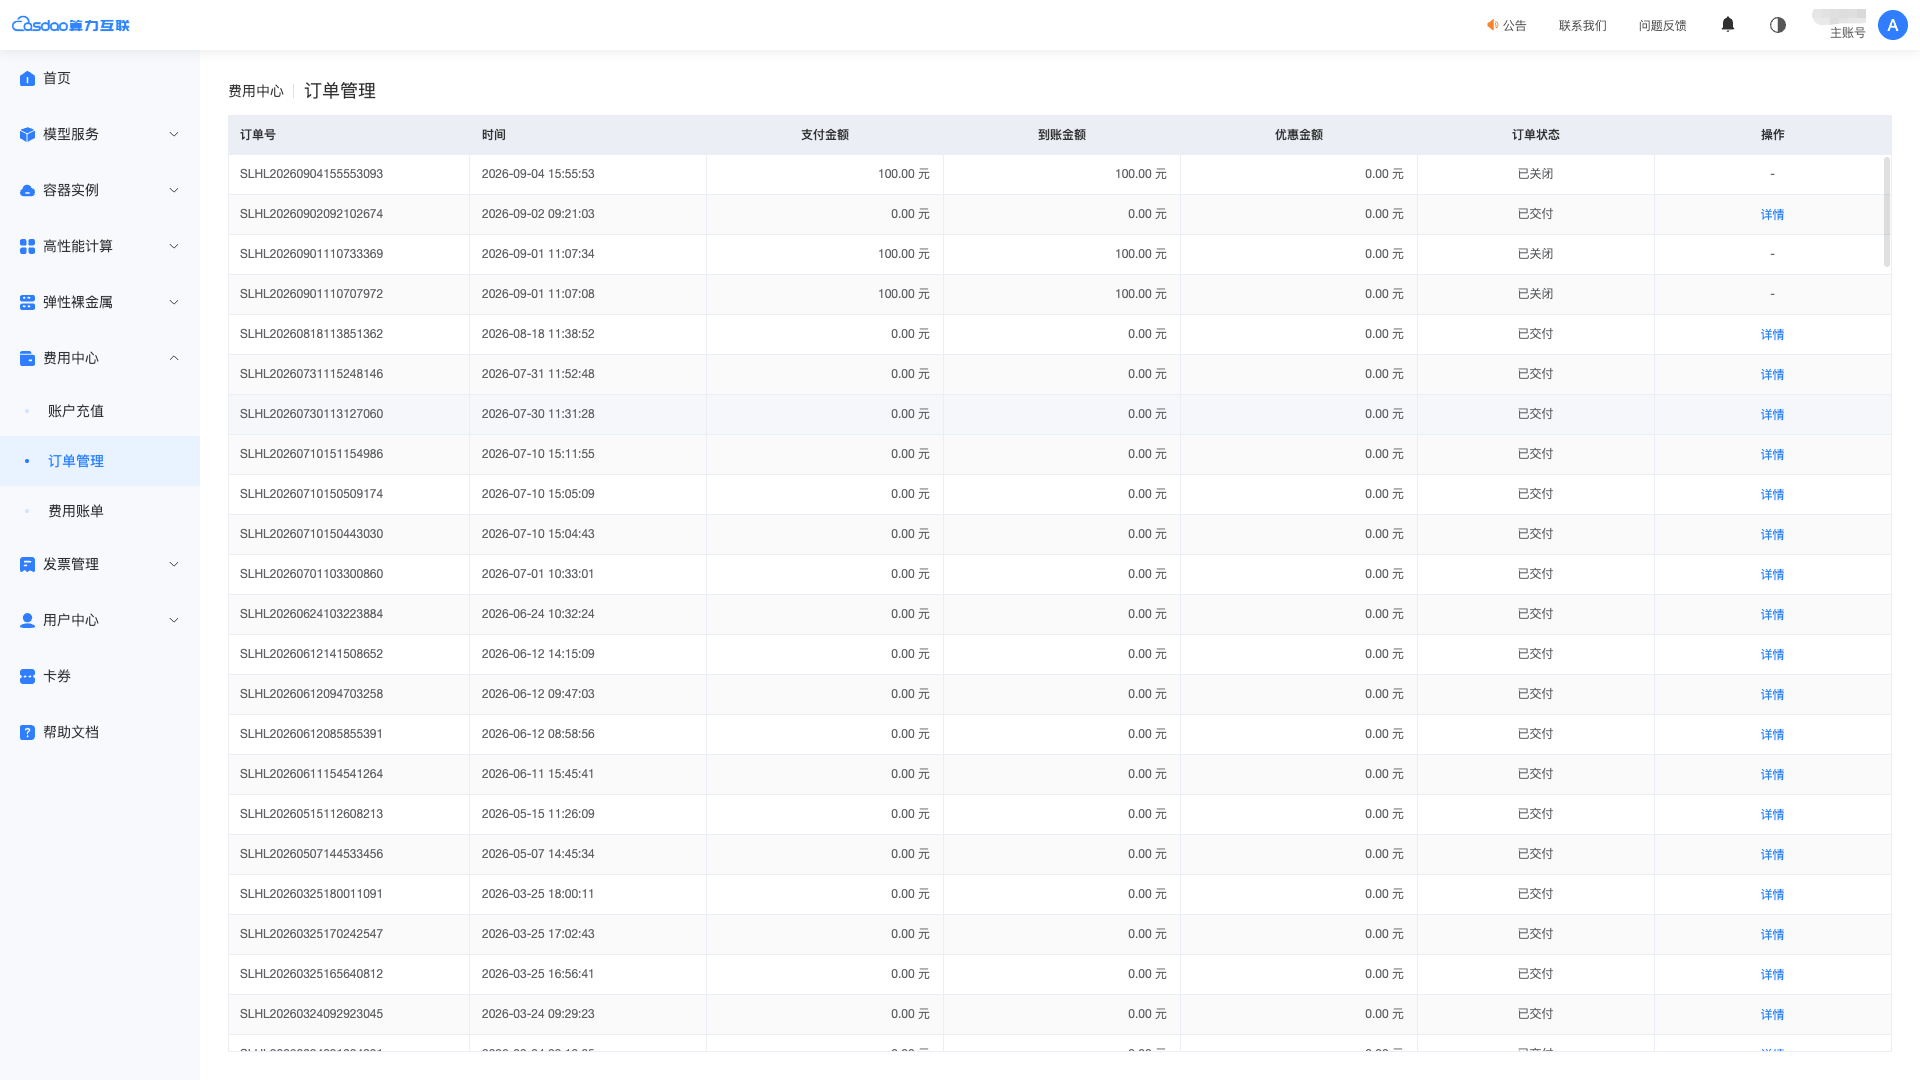Click the 容器实例 cloud icon
1920x1080 pixels.
pyautogui.click(x=27, y=190)
